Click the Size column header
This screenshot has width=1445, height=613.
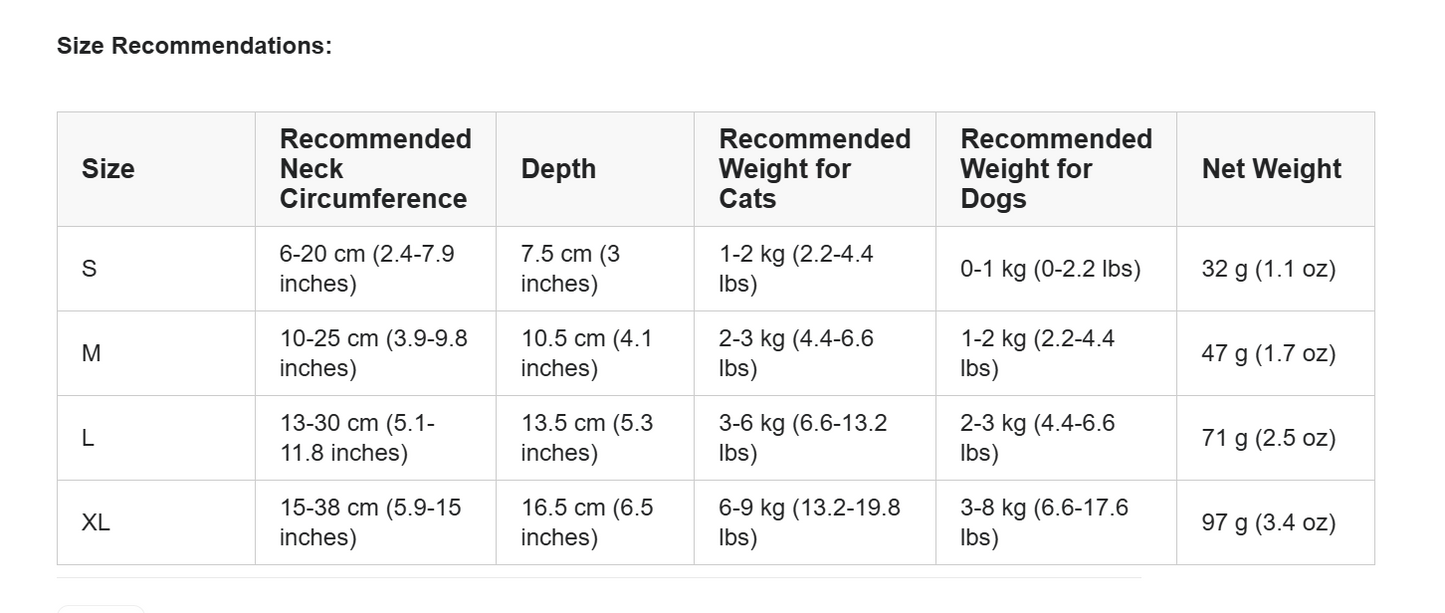pyautogui.click(x=108, y=169)
